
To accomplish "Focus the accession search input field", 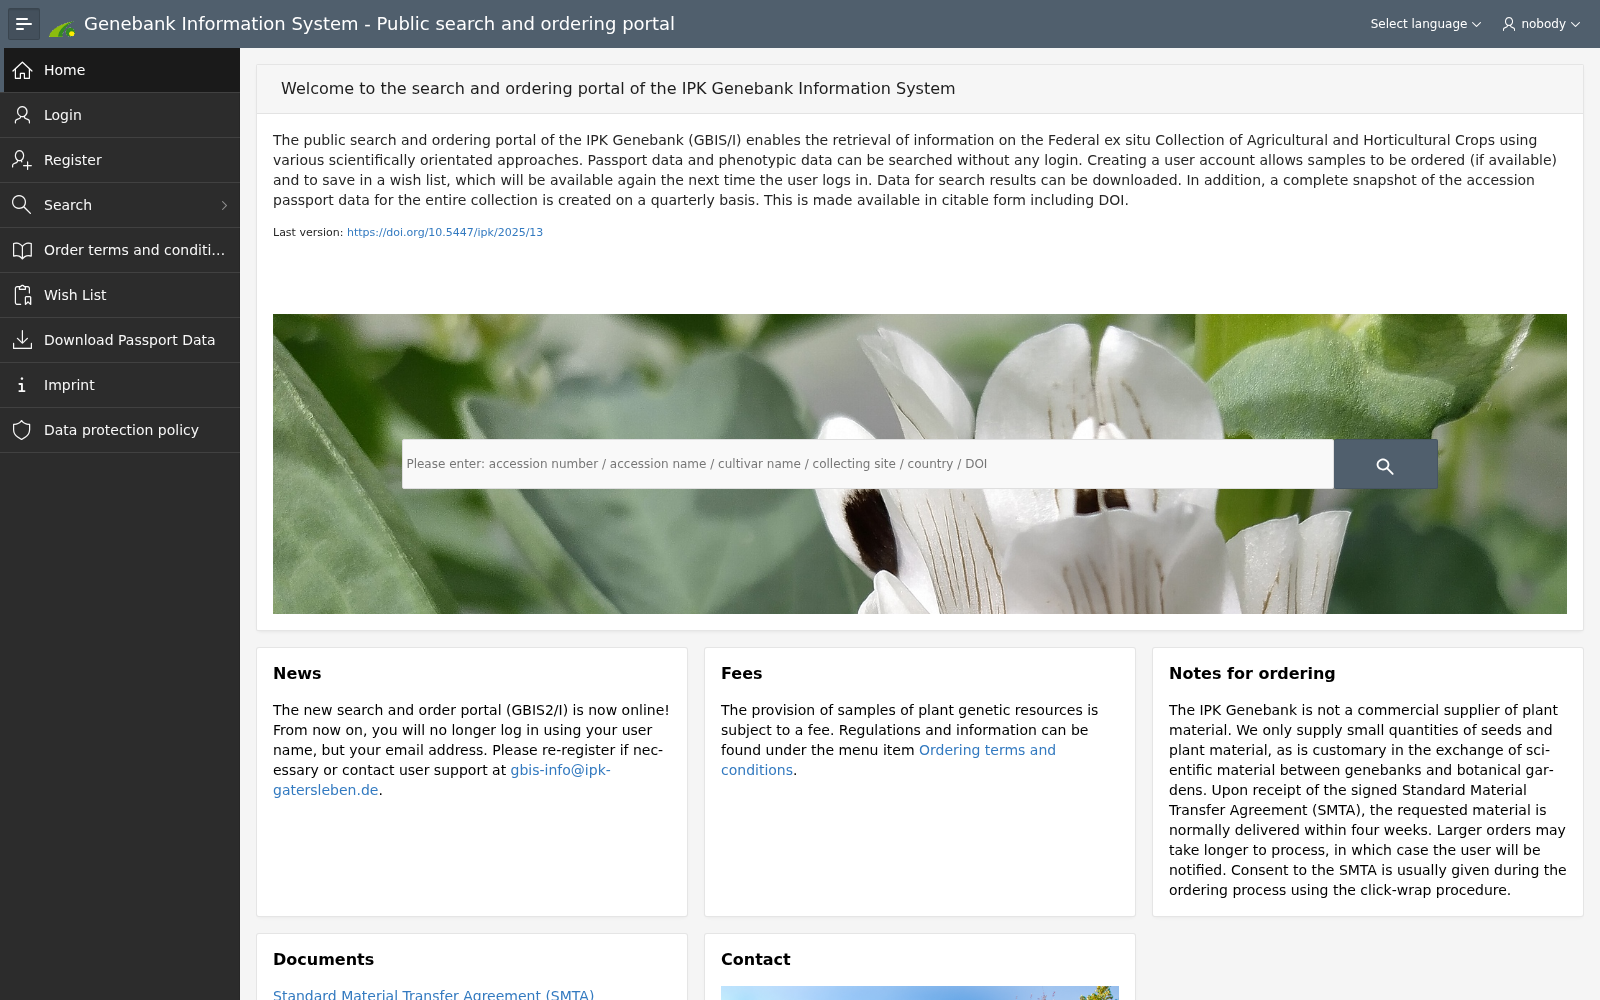I will (867, 464).
